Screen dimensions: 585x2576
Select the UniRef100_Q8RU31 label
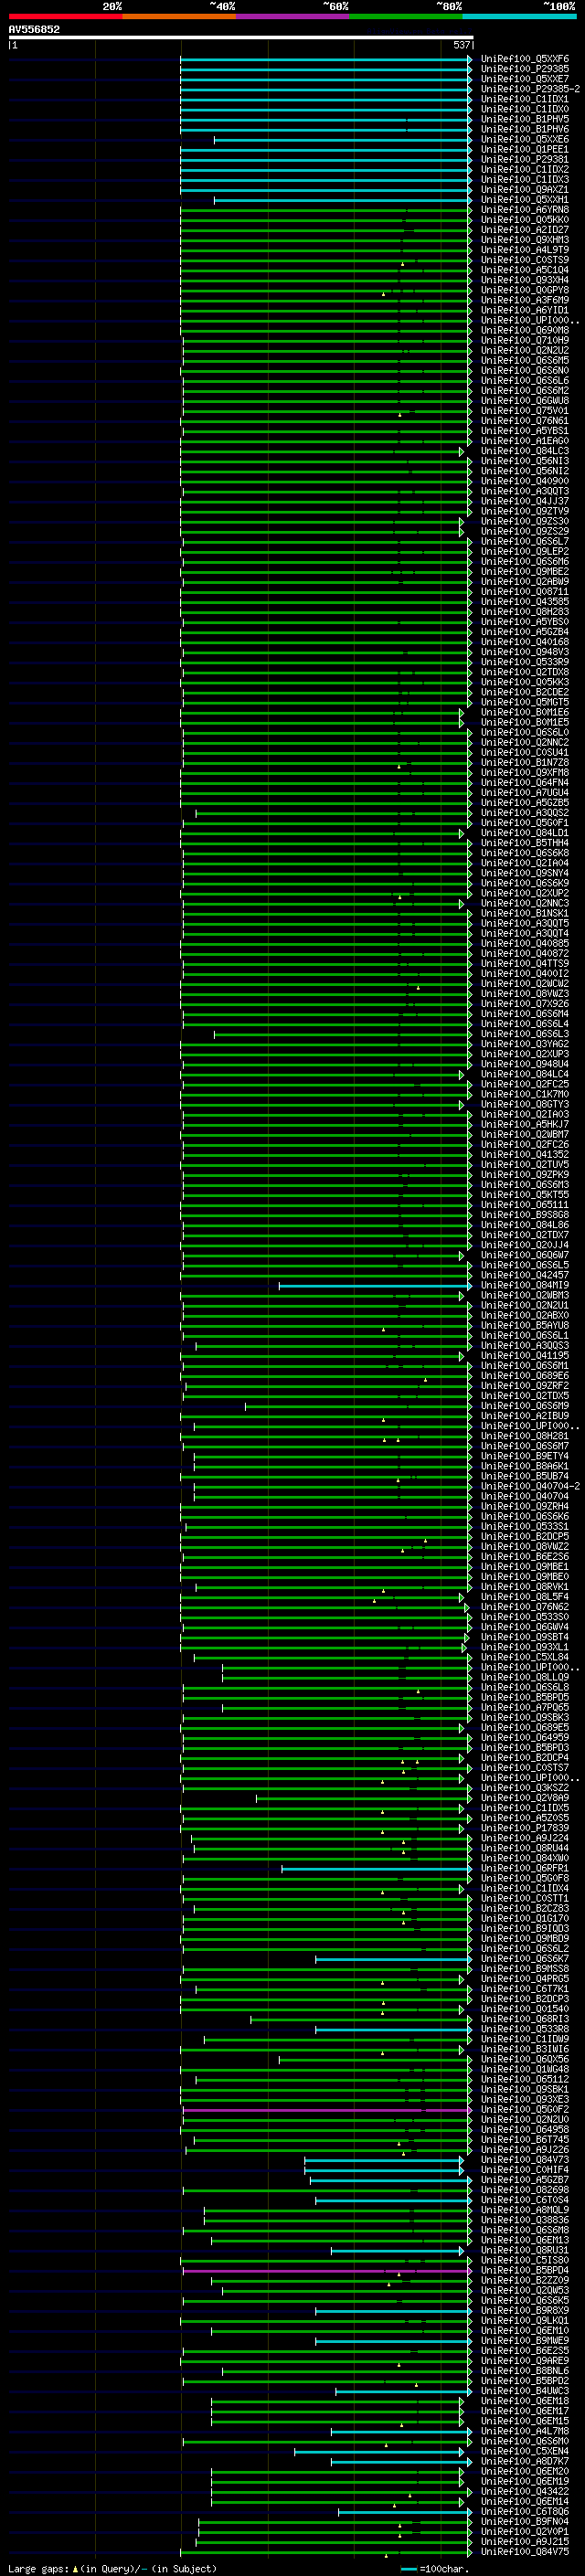click(525, 2251)
